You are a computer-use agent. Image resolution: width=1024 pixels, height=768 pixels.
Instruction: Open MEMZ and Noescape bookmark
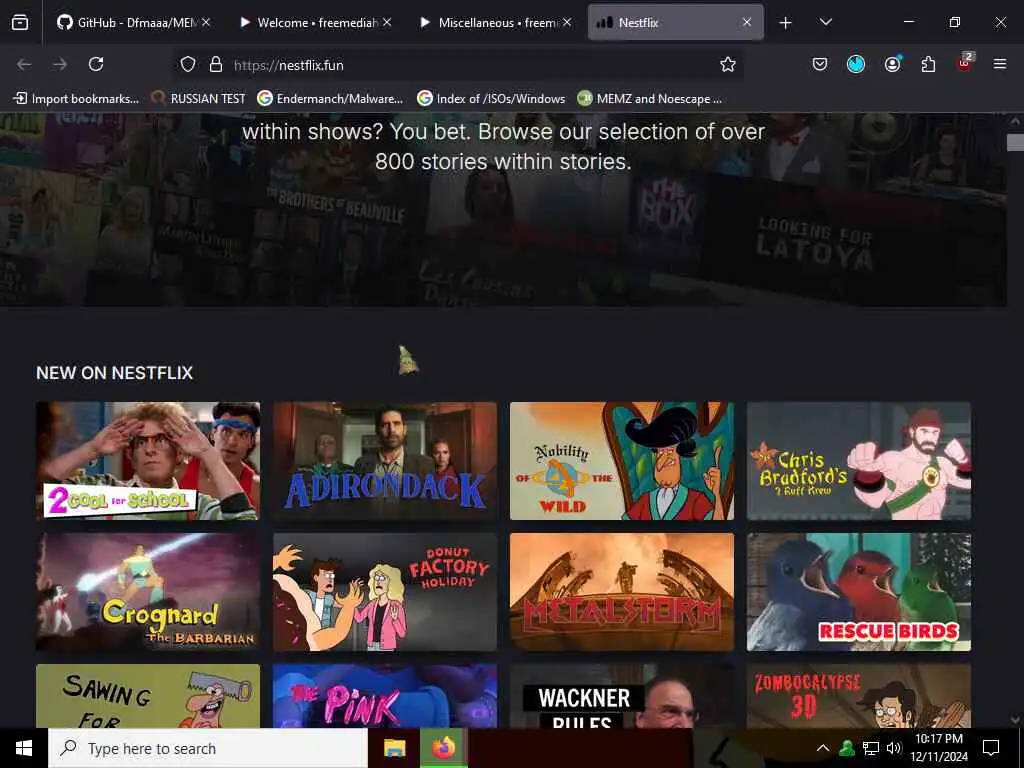pyautogui.click(x=650, y=99)
